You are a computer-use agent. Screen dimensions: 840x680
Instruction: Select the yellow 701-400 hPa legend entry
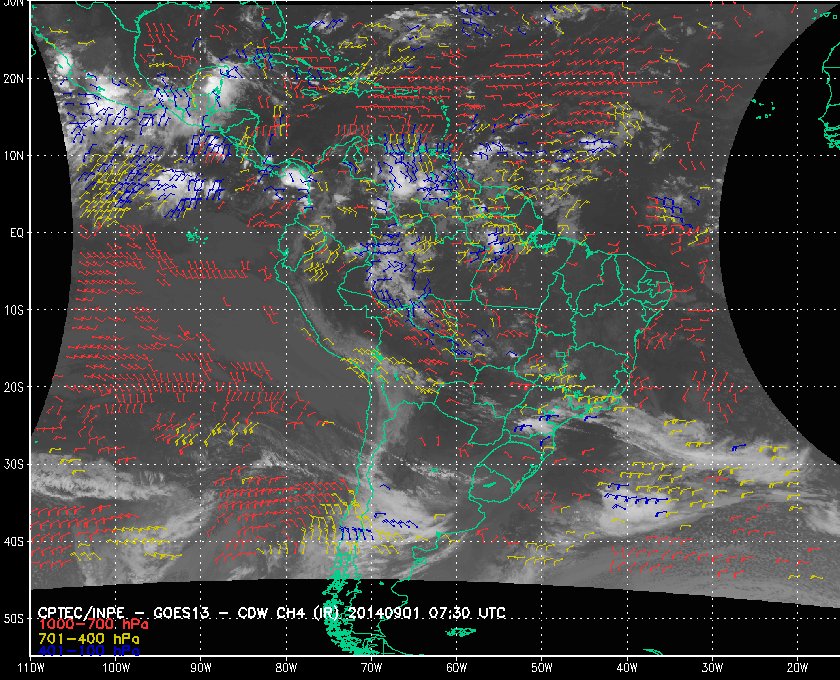pos(89,639)
